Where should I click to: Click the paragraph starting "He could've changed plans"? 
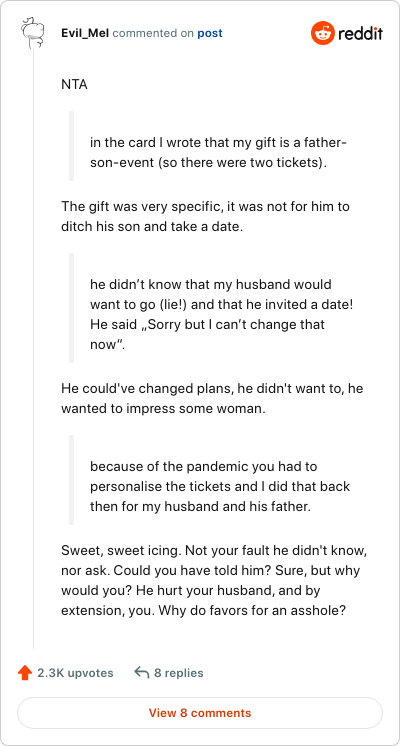pos(212,398)
